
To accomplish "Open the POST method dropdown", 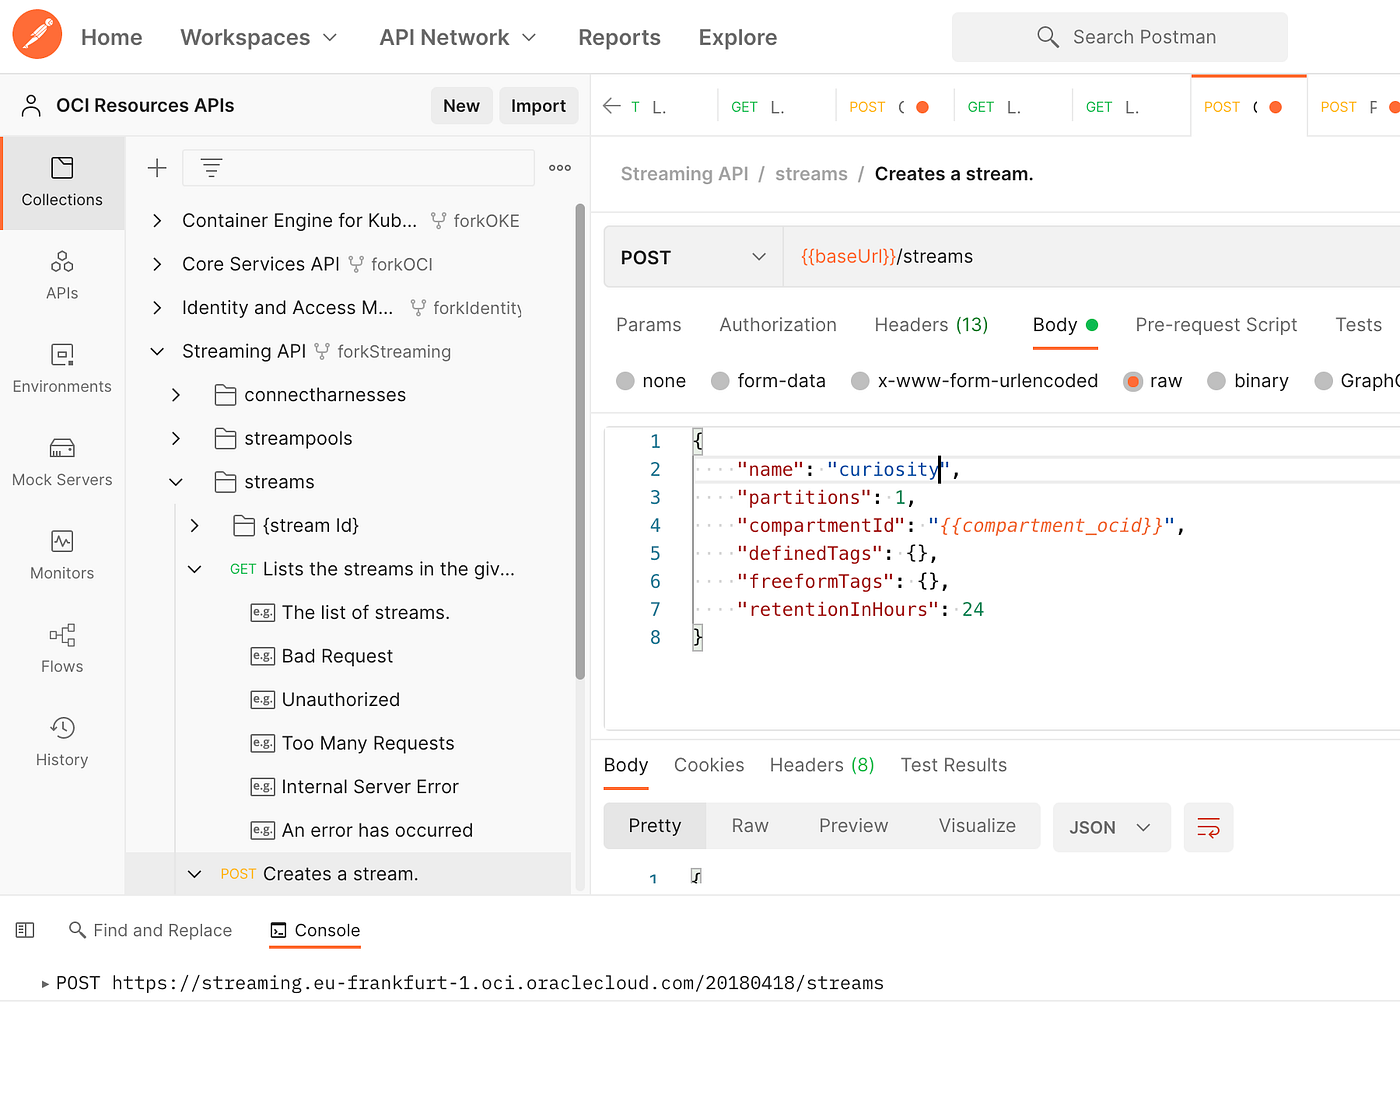I will click(693, 257).
